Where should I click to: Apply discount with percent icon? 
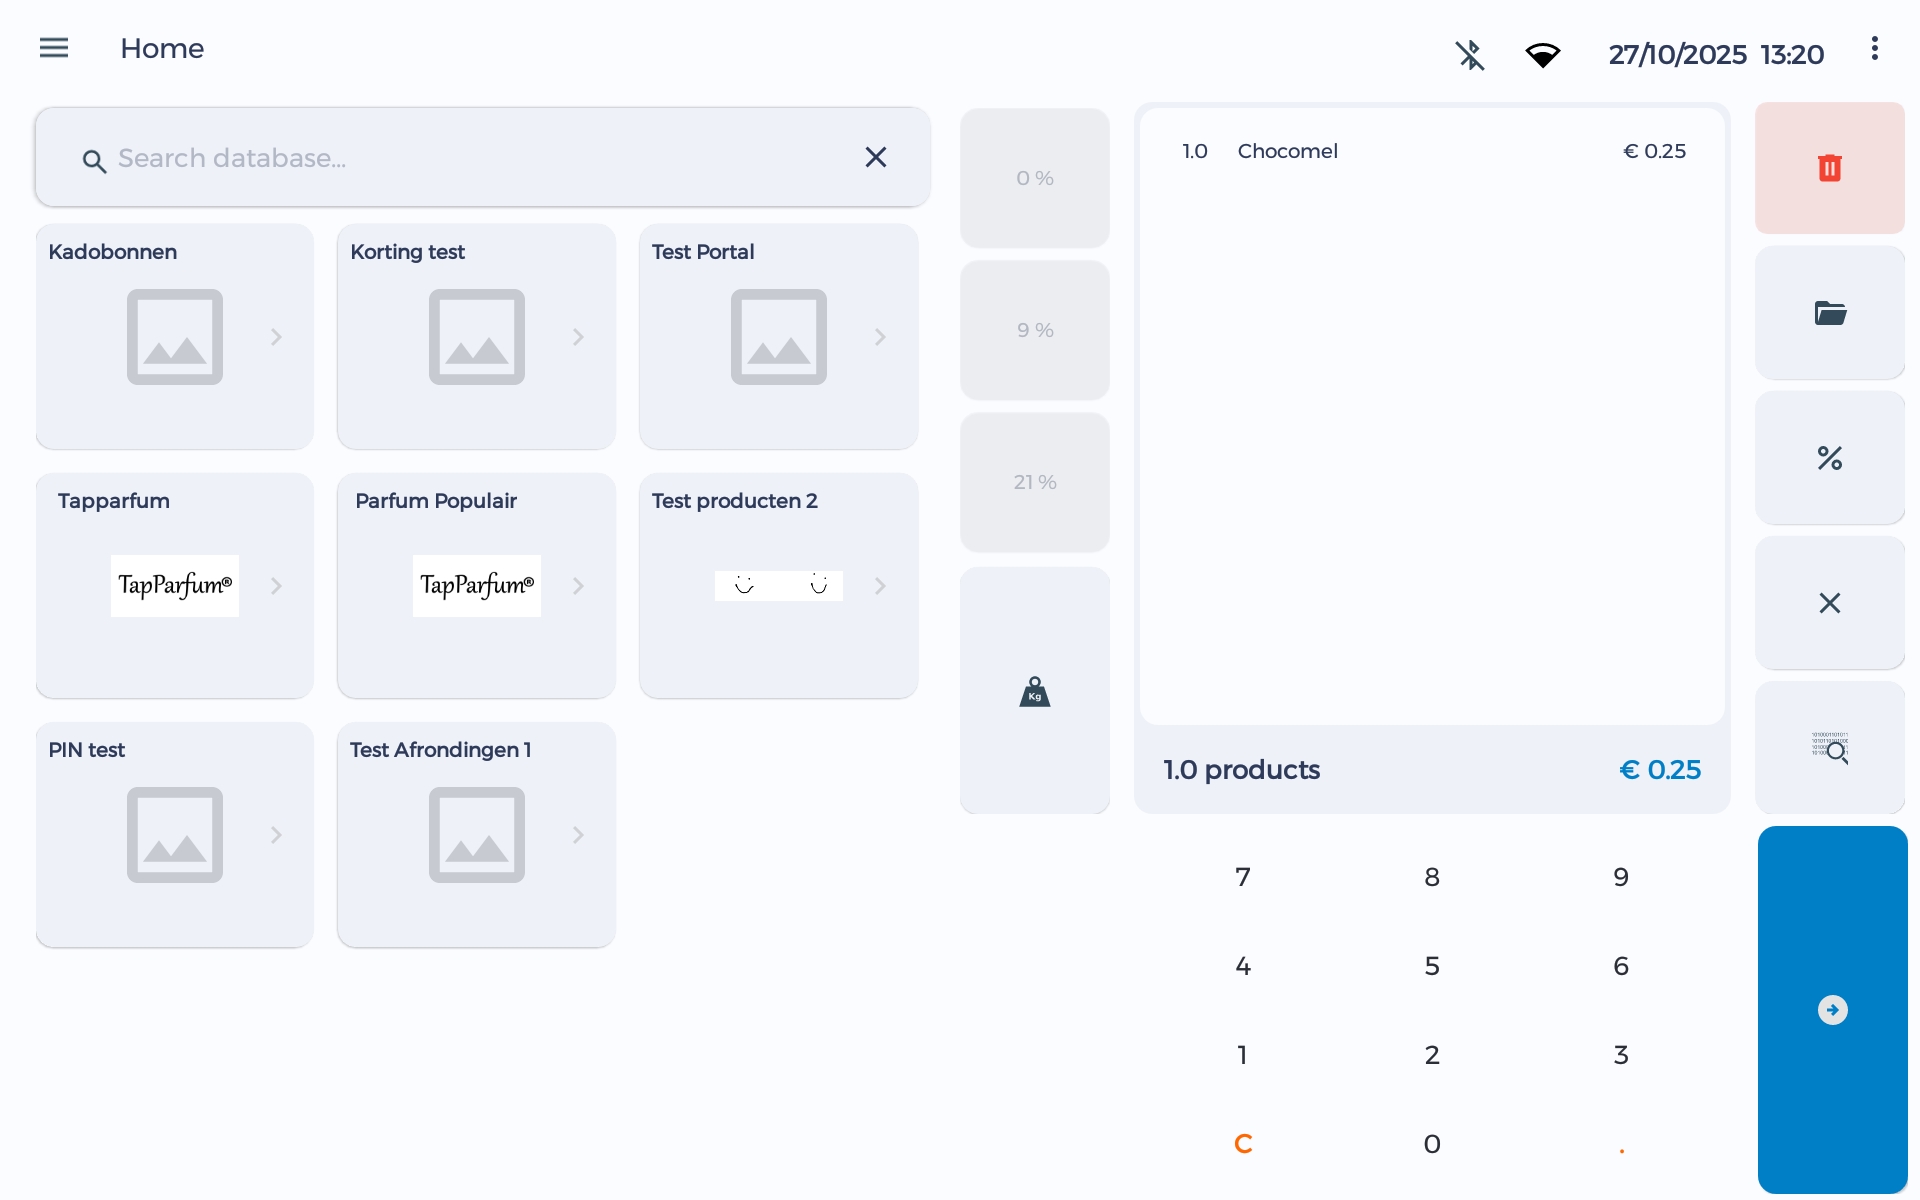pyautogui.click(x=1829, y=458)
